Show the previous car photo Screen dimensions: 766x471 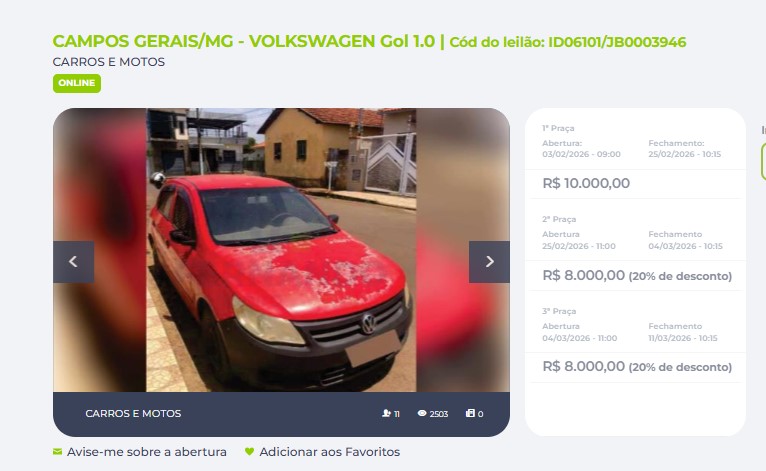(73, 261)
